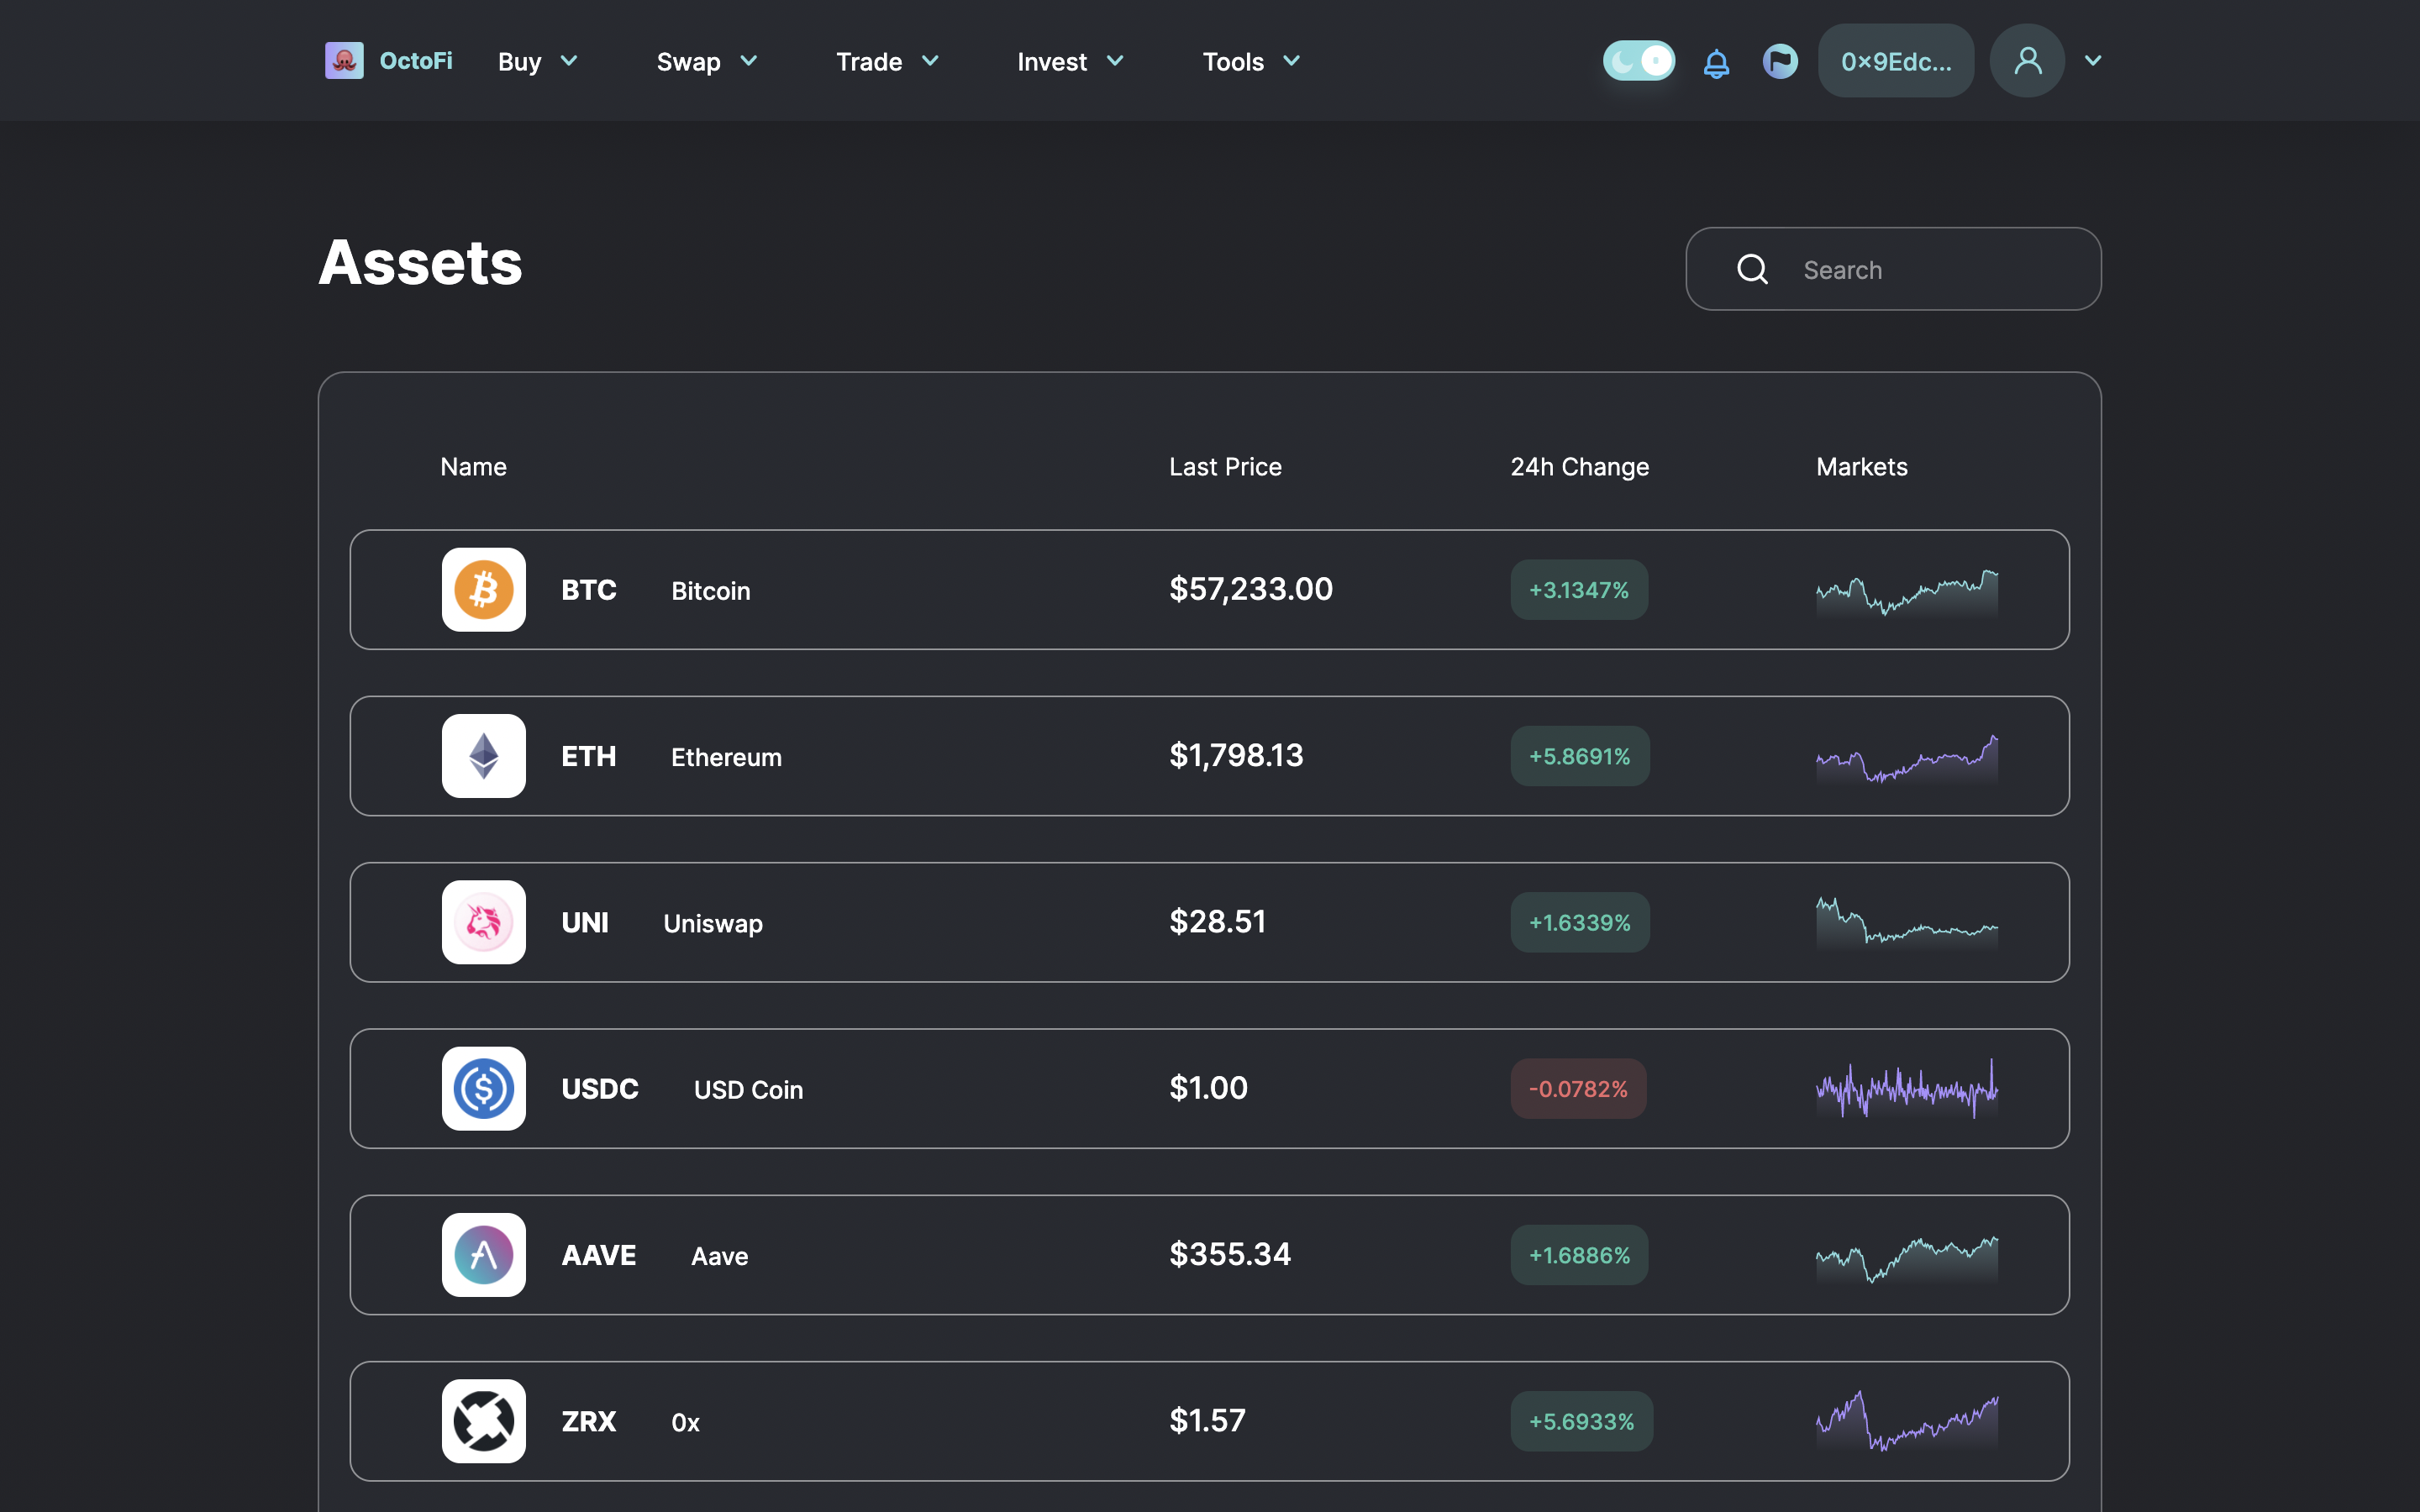Click the Aave token icon

[x=484, y=1255]
